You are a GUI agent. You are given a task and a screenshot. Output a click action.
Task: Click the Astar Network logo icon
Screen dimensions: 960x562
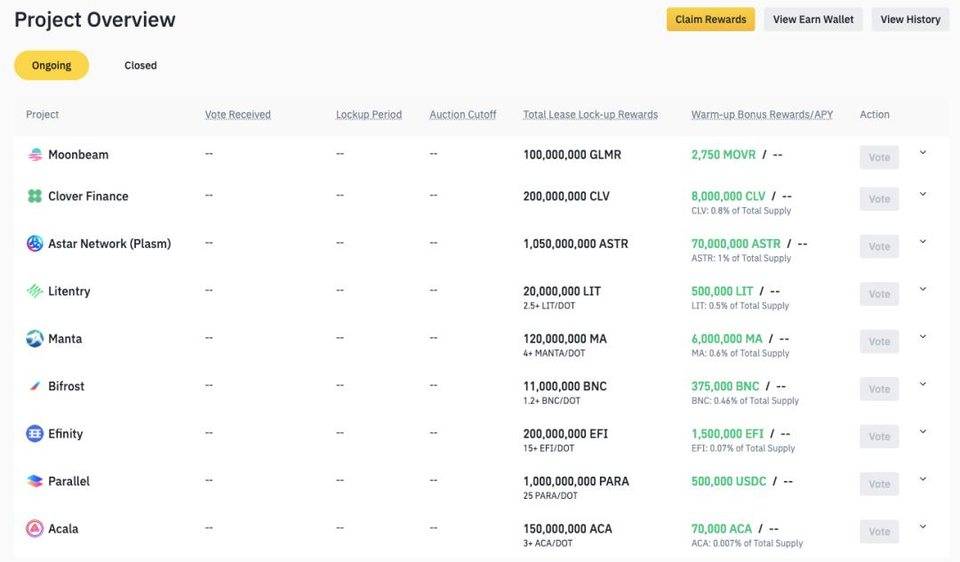pyautogui.click(x=35, y=244)
